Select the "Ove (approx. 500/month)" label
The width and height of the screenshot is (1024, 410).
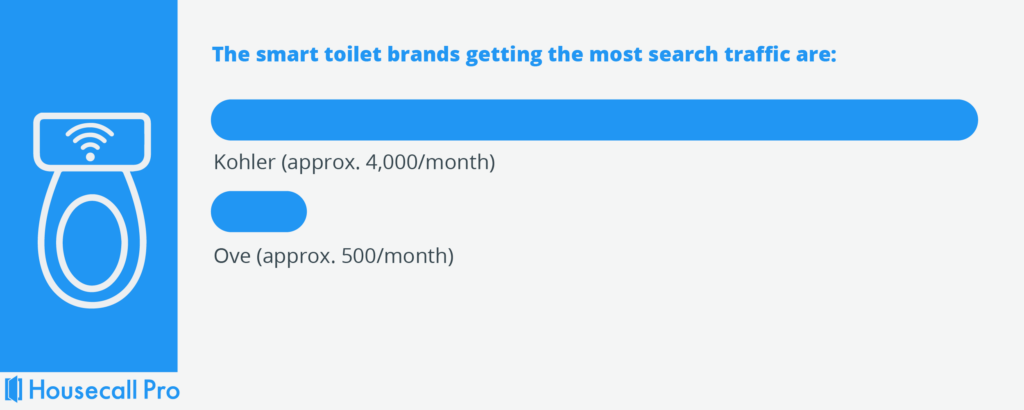(334, 257)
